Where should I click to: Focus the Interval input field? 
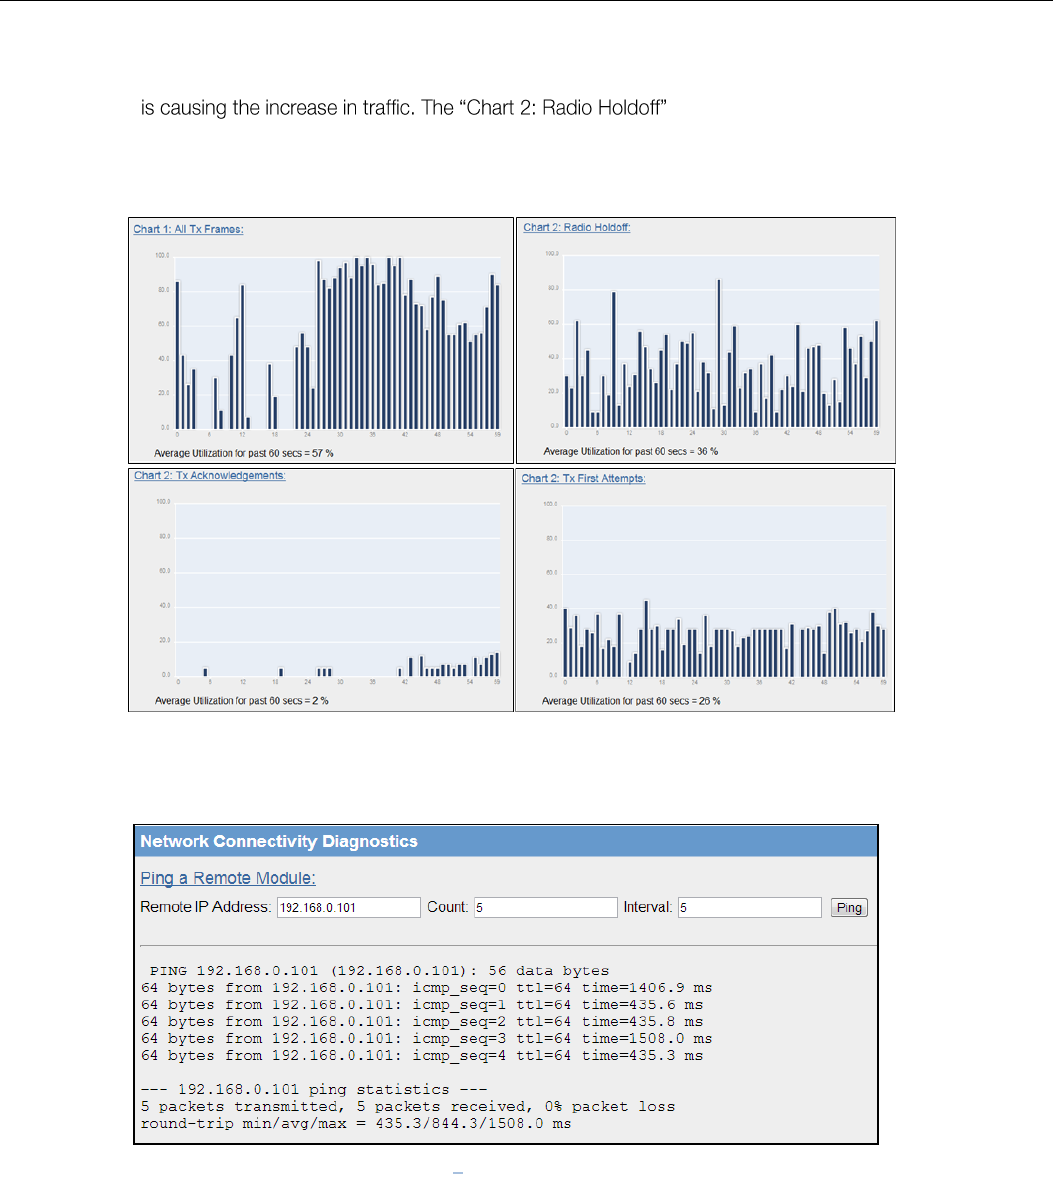tap(749, 908)
